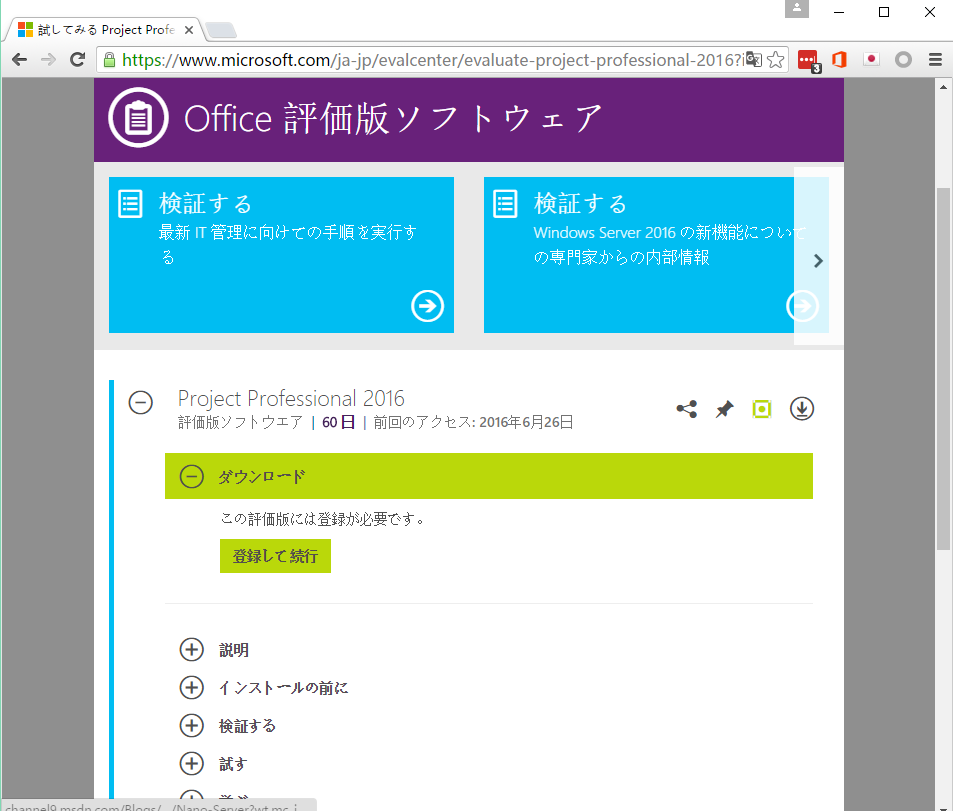Click the arrow circle on the first 検証する card
The height and width of the screenshot is (811, 953).
coord(427,306)
